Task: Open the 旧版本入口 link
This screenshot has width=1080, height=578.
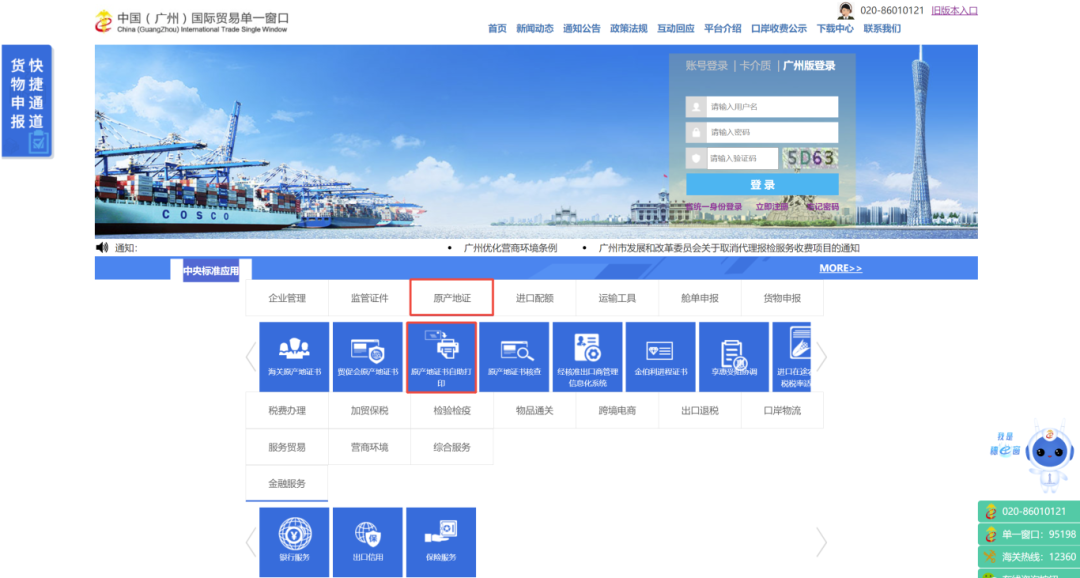Action: [x=954, y=10]
